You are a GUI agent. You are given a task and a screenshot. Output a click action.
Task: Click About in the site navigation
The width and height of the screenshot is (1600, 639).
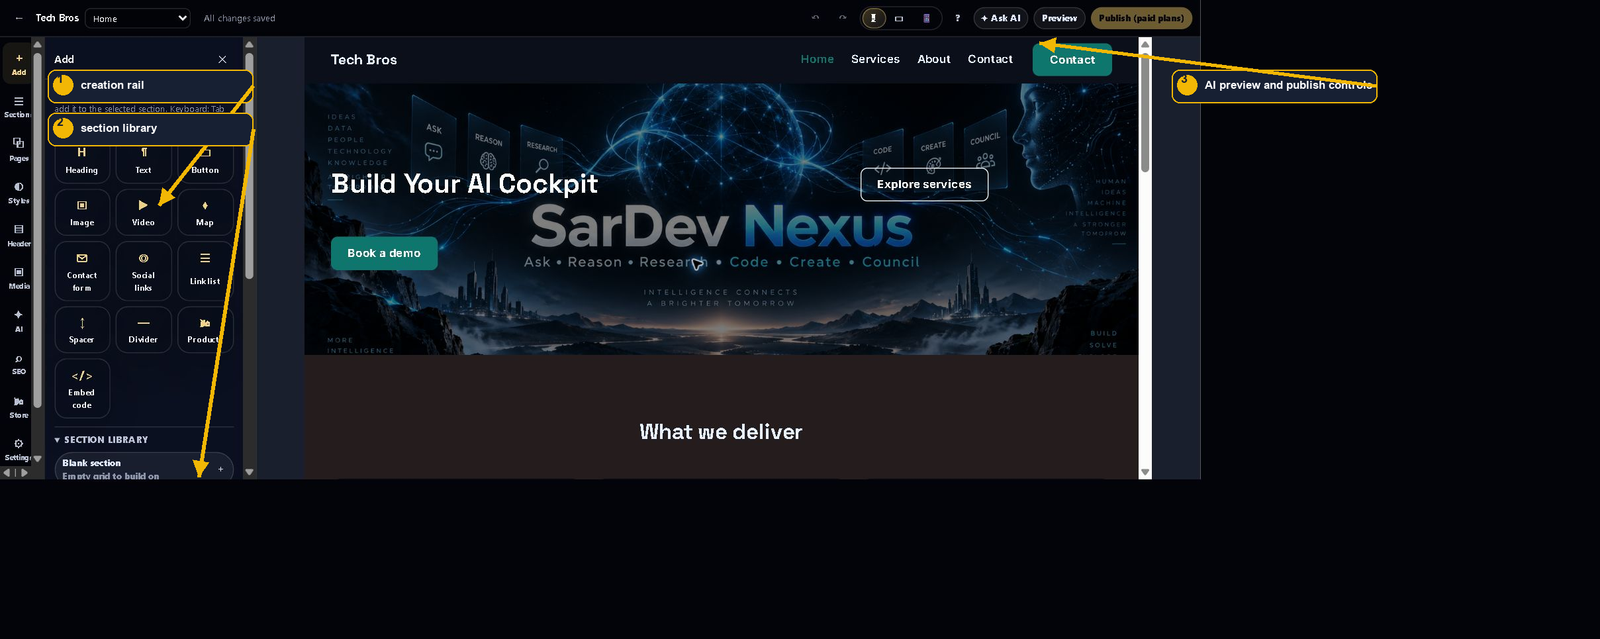[x=934, y=59]
